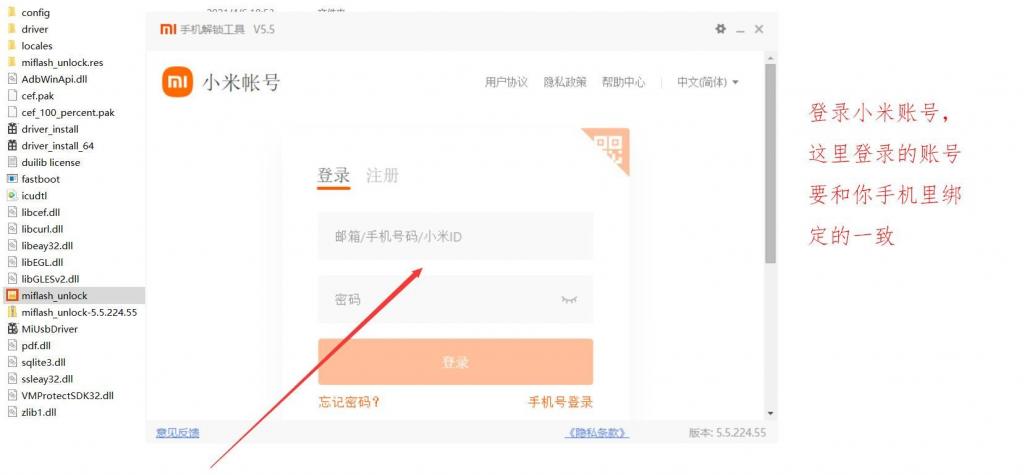The height and width of the screenshot is (475, 1024).
Task: Click the 邮箱/手机号码/小米ID input field
Action: click(x=455, y=237)
